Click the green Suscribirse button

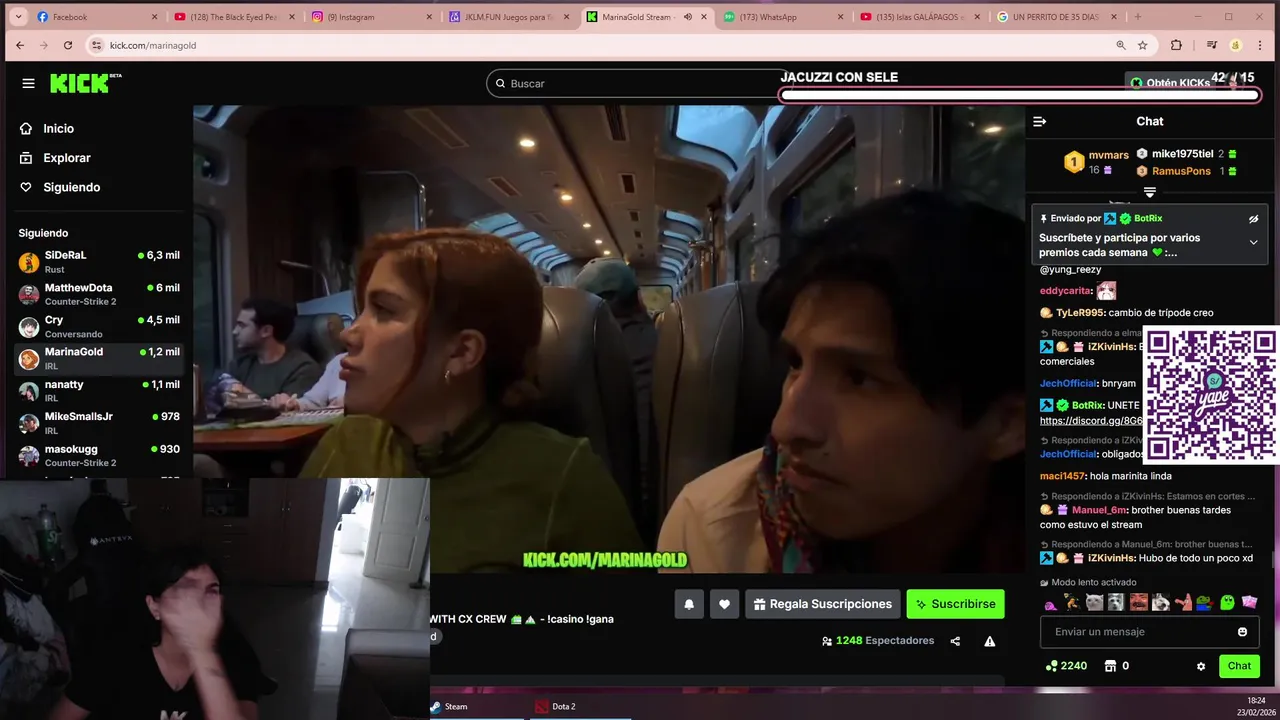click(955, 604)
